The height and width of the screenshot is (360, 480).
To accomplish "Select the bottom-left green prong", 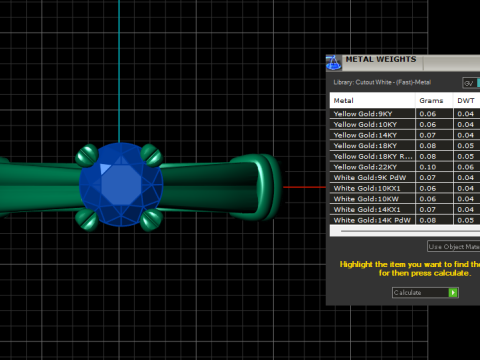I will (x=87, y=220).
